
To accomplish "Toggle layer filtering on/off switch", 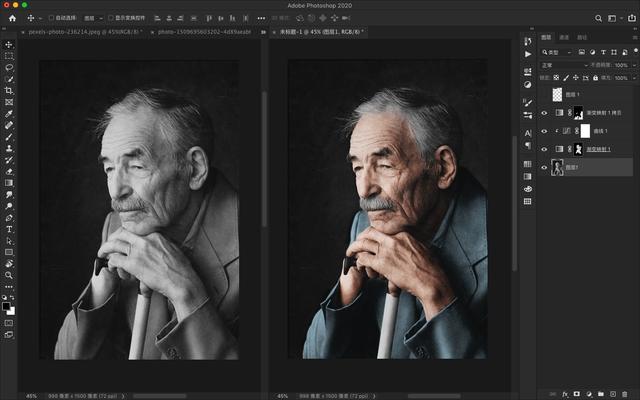I will point(636,51).
